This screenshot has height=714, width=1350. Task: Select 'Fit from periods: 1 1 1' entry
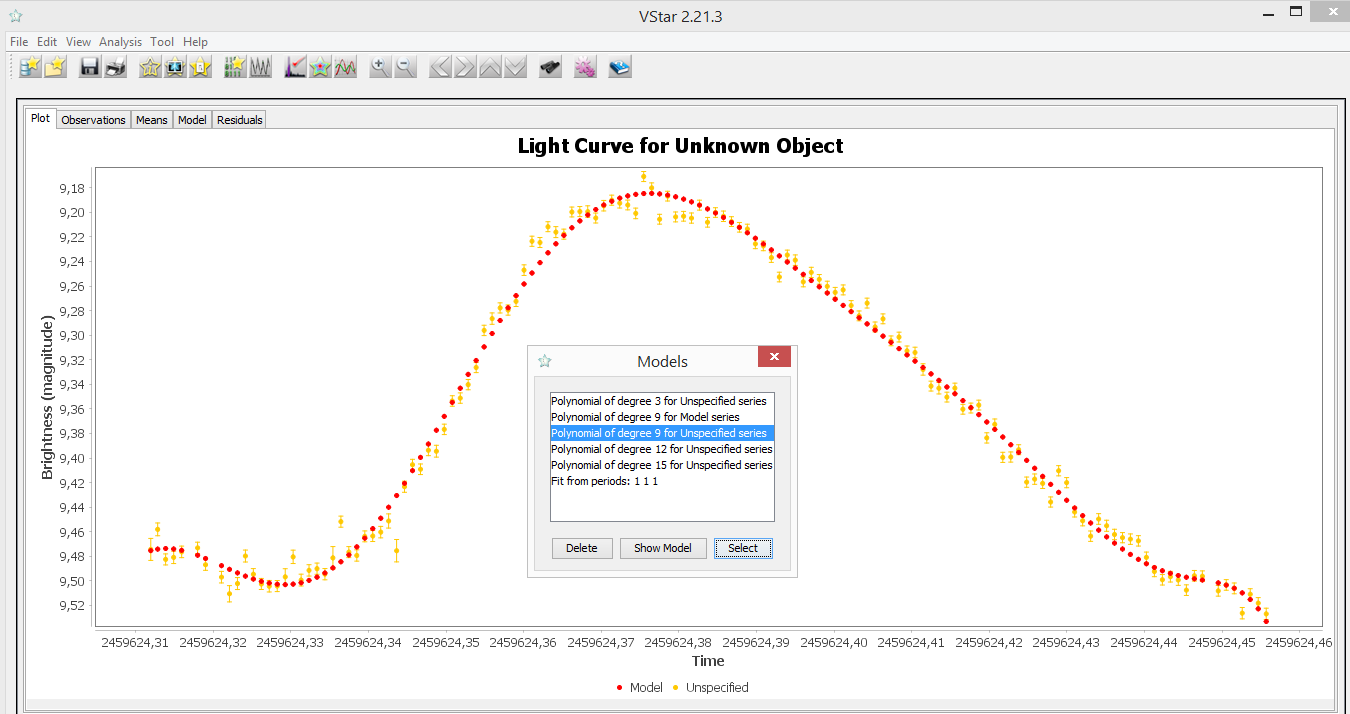662,481
